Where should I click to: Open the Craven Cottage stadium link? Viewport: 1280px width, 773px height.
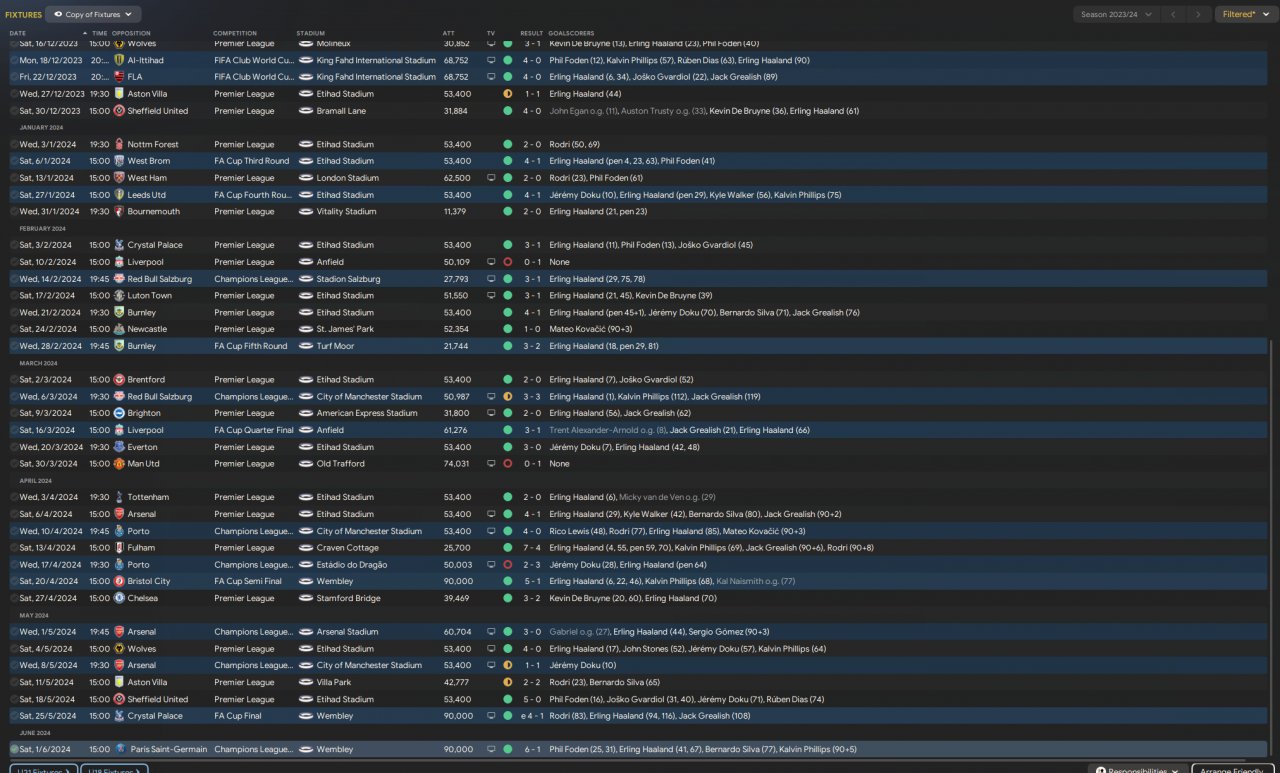point(345,548)
